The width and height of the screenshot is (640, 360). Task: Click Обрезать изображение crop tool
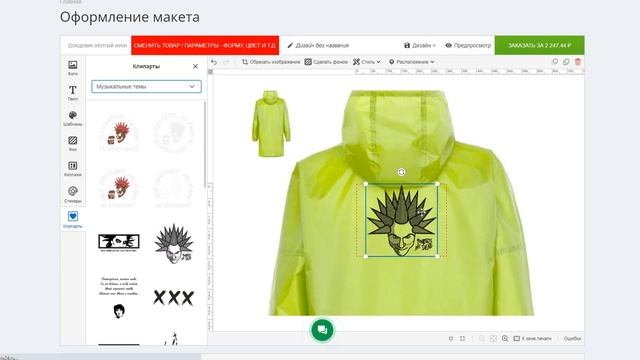pos(271,62)
